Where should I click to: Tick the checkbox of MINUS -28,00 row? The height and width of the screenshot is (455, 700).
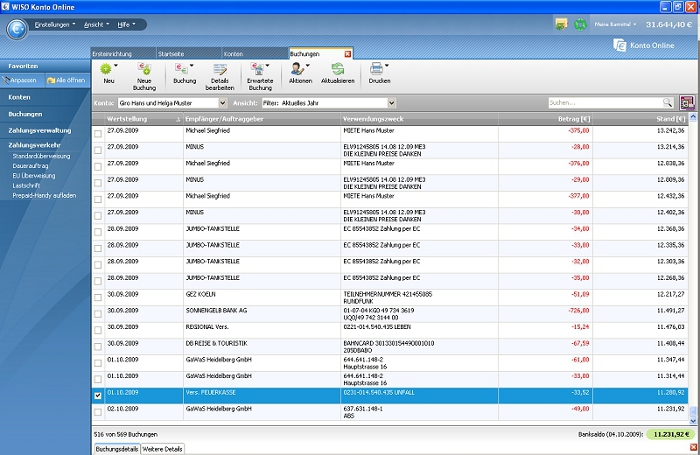98,150
